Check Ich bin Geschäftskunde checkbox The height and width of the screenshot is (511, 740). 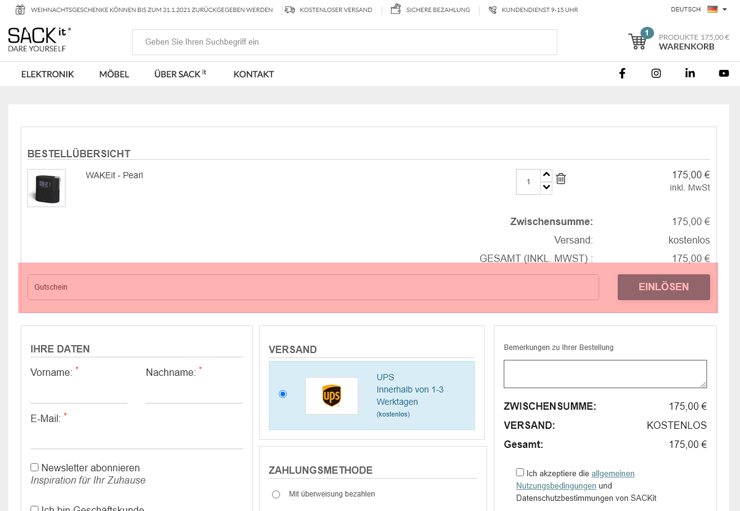(34, 509)
